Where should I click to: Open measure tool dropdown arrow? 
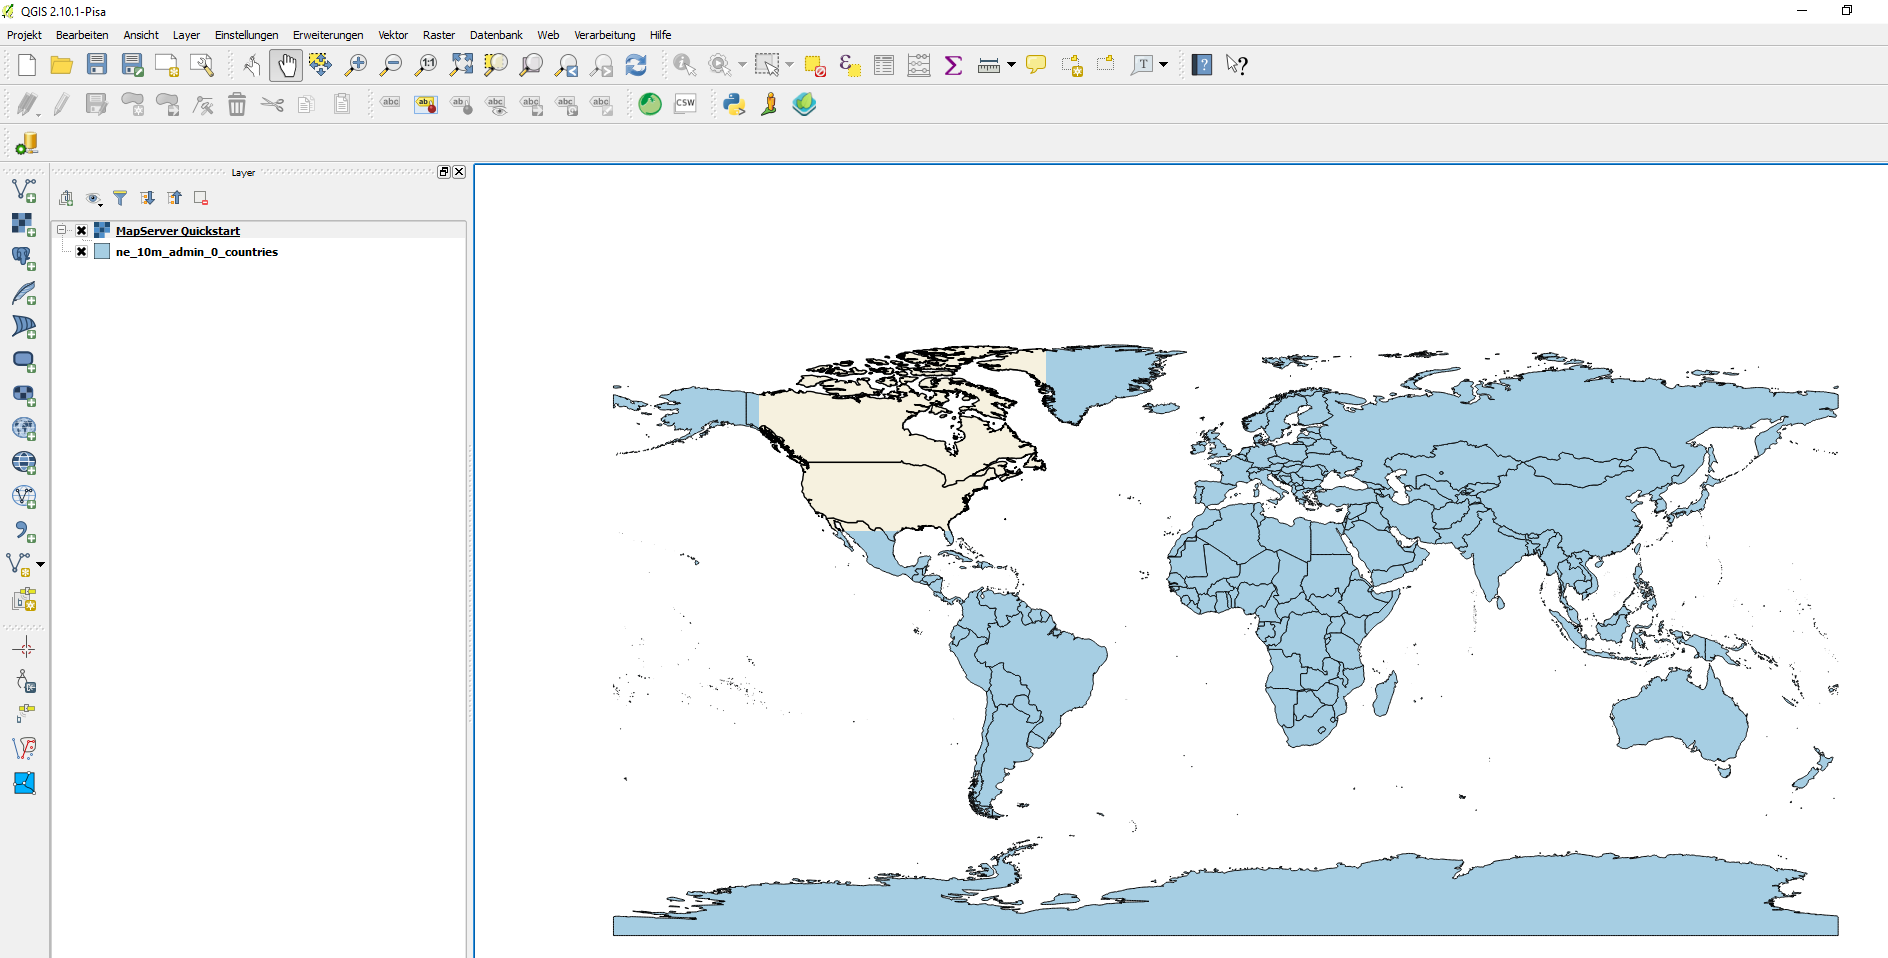coord(1012,65)
